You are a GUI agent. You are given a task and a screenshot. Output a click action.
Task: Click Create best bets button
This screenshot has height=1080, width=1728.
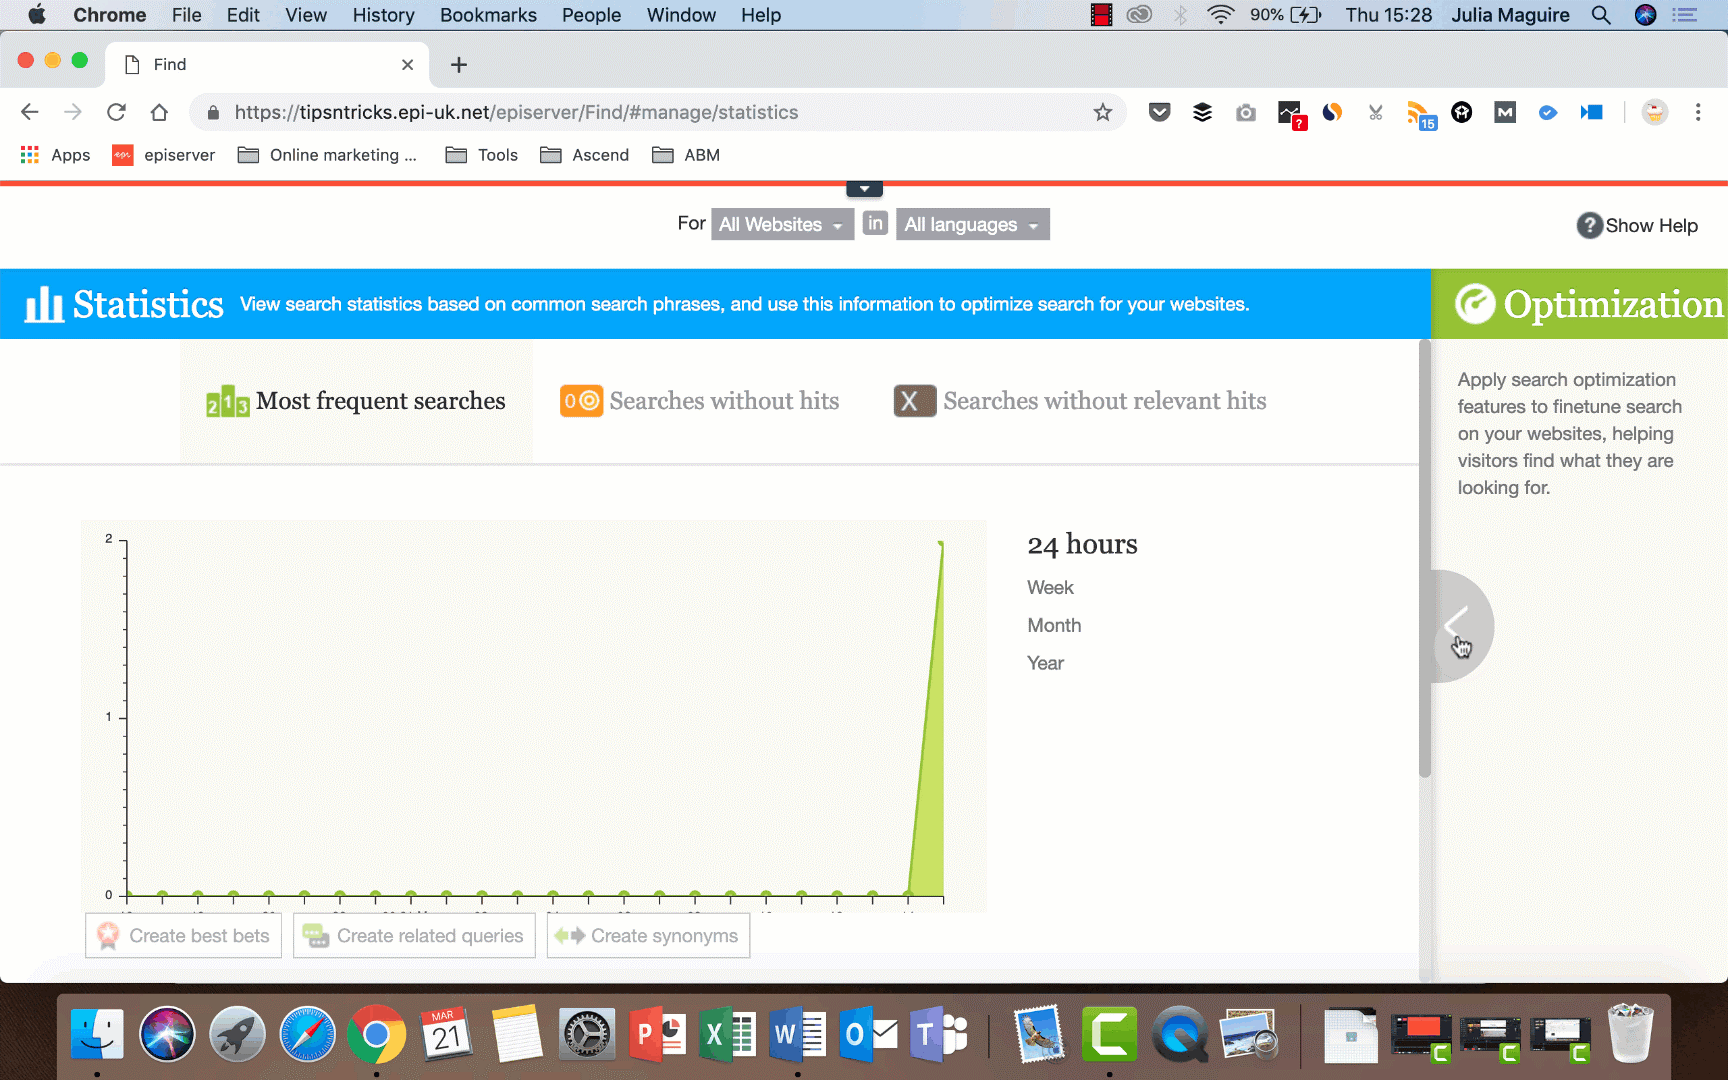click(x=184, y=936)
